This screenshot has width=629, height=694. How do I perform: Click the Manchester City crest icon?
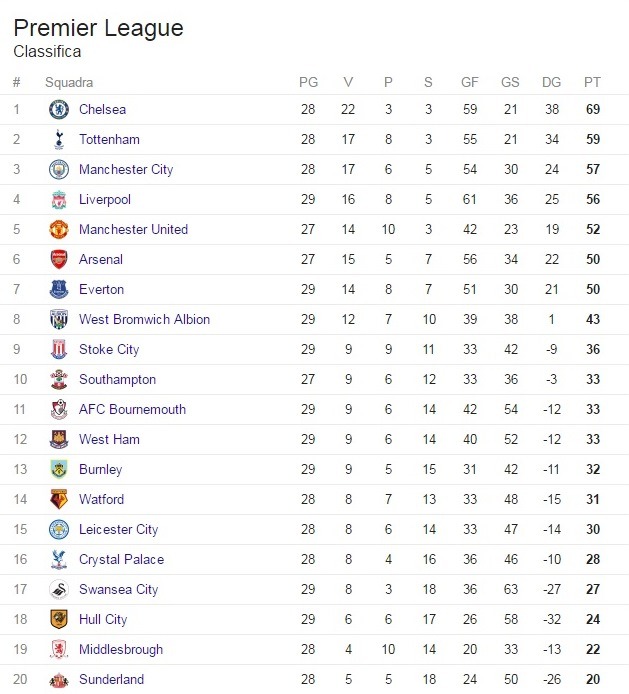[x=58, y=170]
